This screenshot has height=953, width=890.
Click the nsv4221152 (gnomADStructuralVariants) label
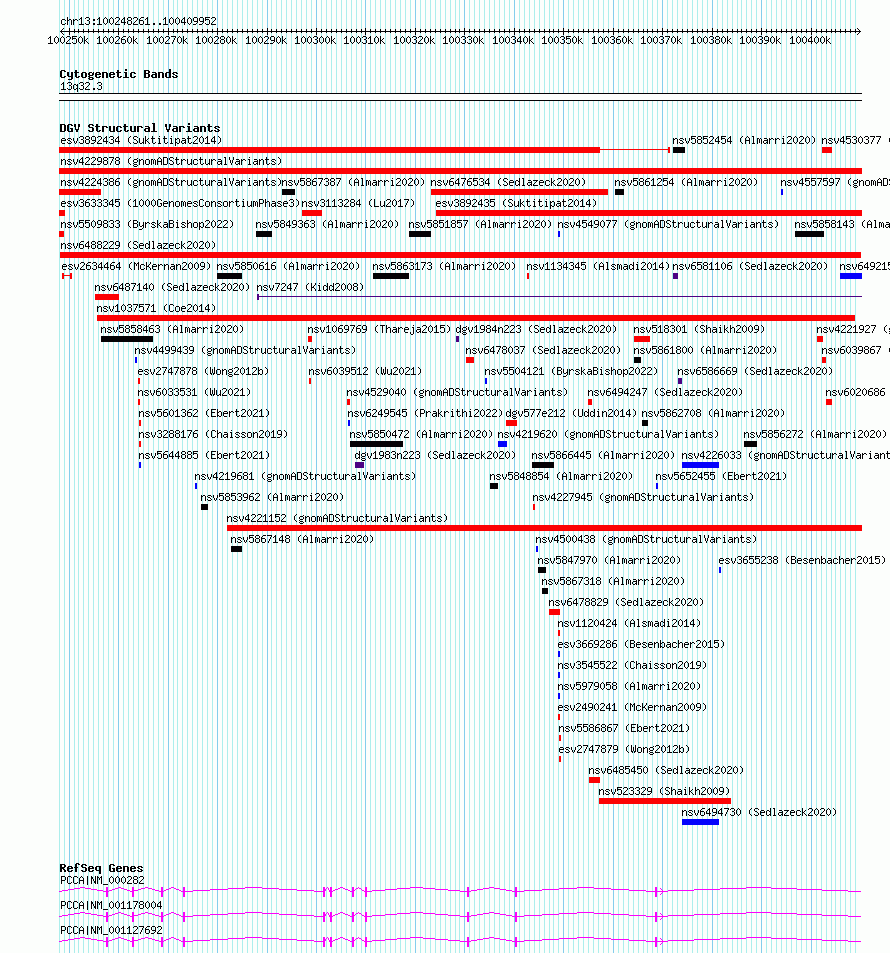[x=337, y=518]
